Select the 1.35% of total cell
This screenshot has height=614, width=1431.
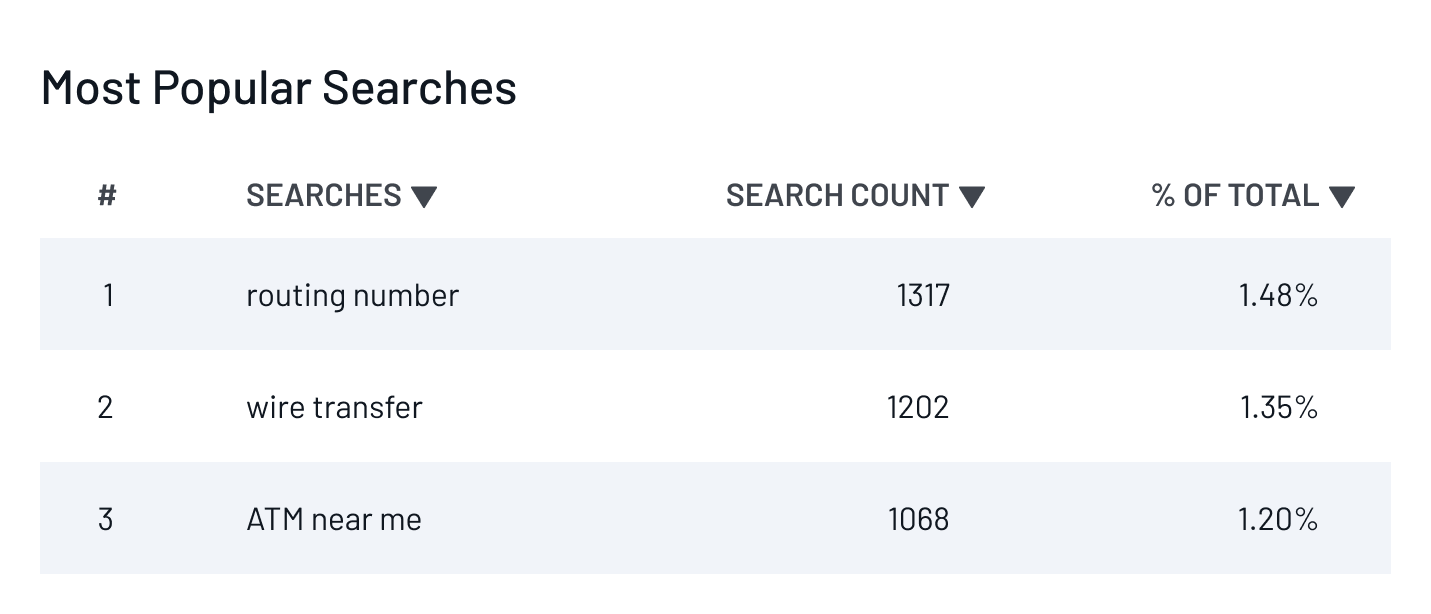pos(1278,407)
